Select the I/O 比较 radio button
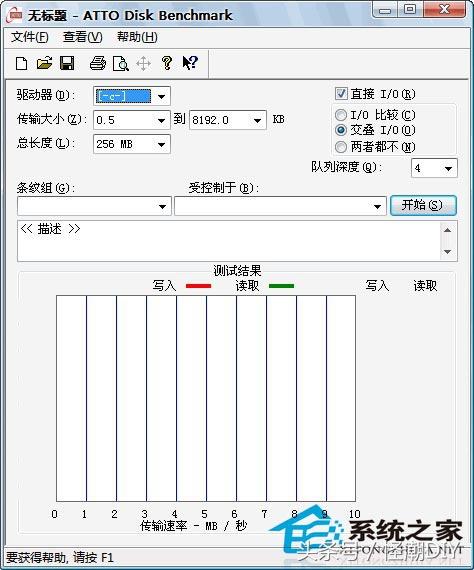The image size is (474, 570). (x=341, y=115)
